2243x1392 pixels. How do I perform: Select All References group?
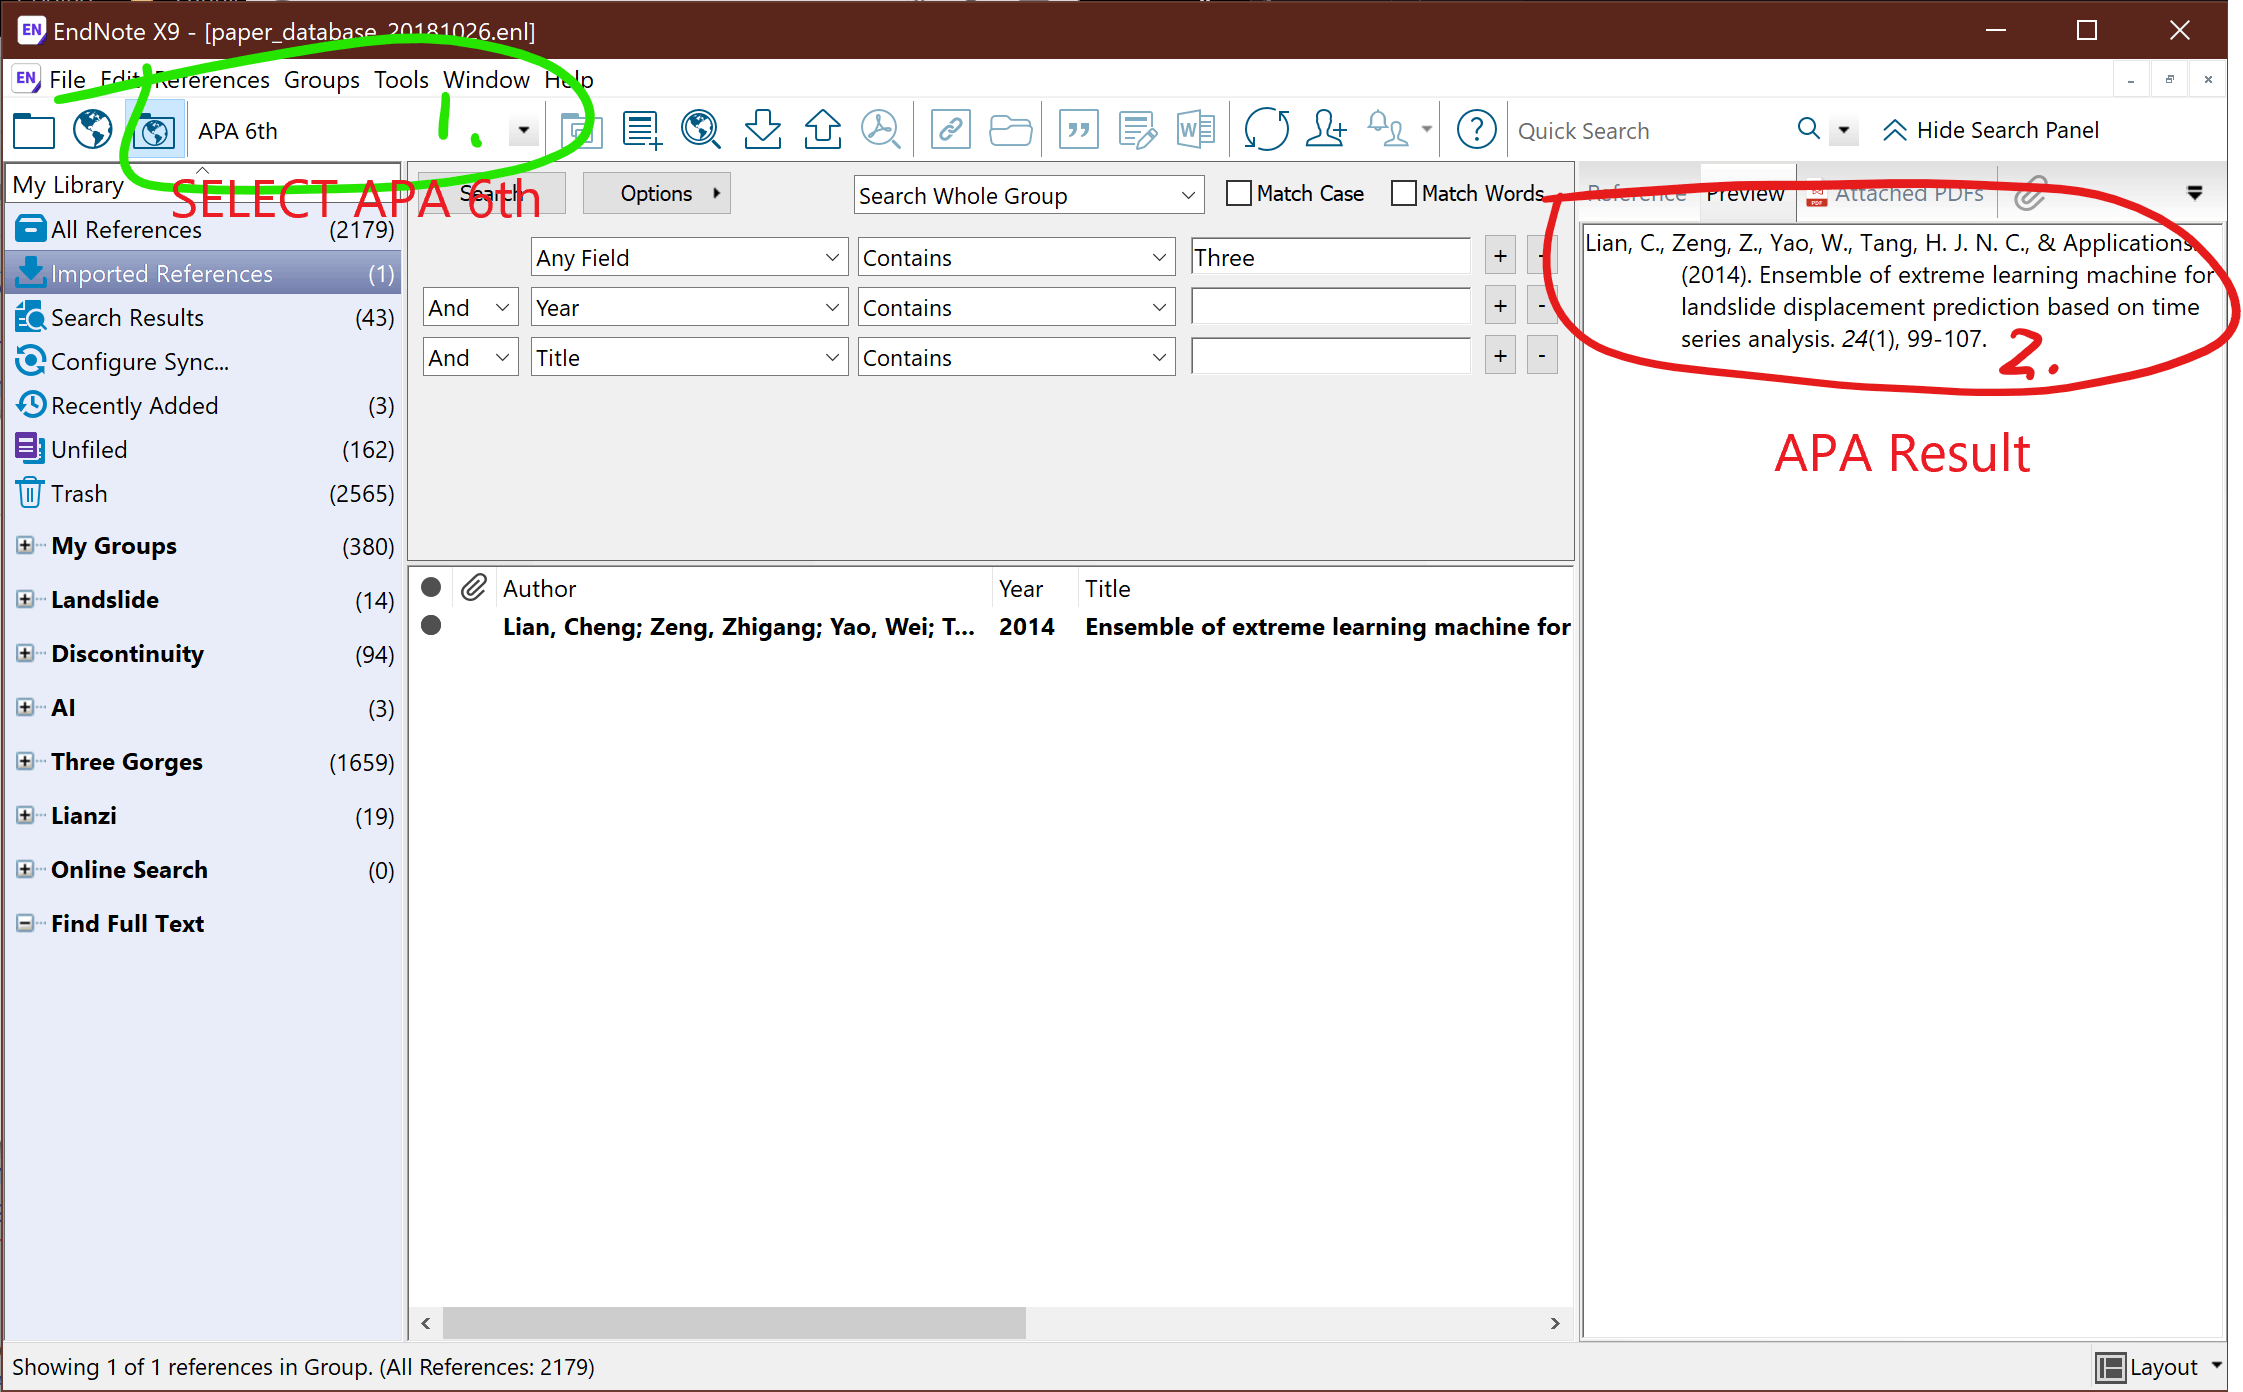click(204, 230)
